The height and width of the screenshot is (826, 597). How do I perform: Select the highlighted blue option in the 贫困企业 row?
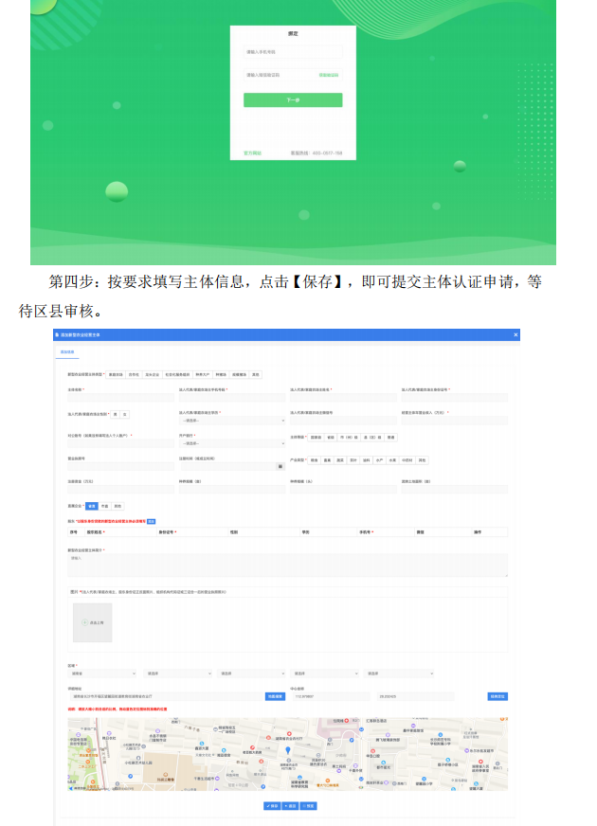coord(92,506)
